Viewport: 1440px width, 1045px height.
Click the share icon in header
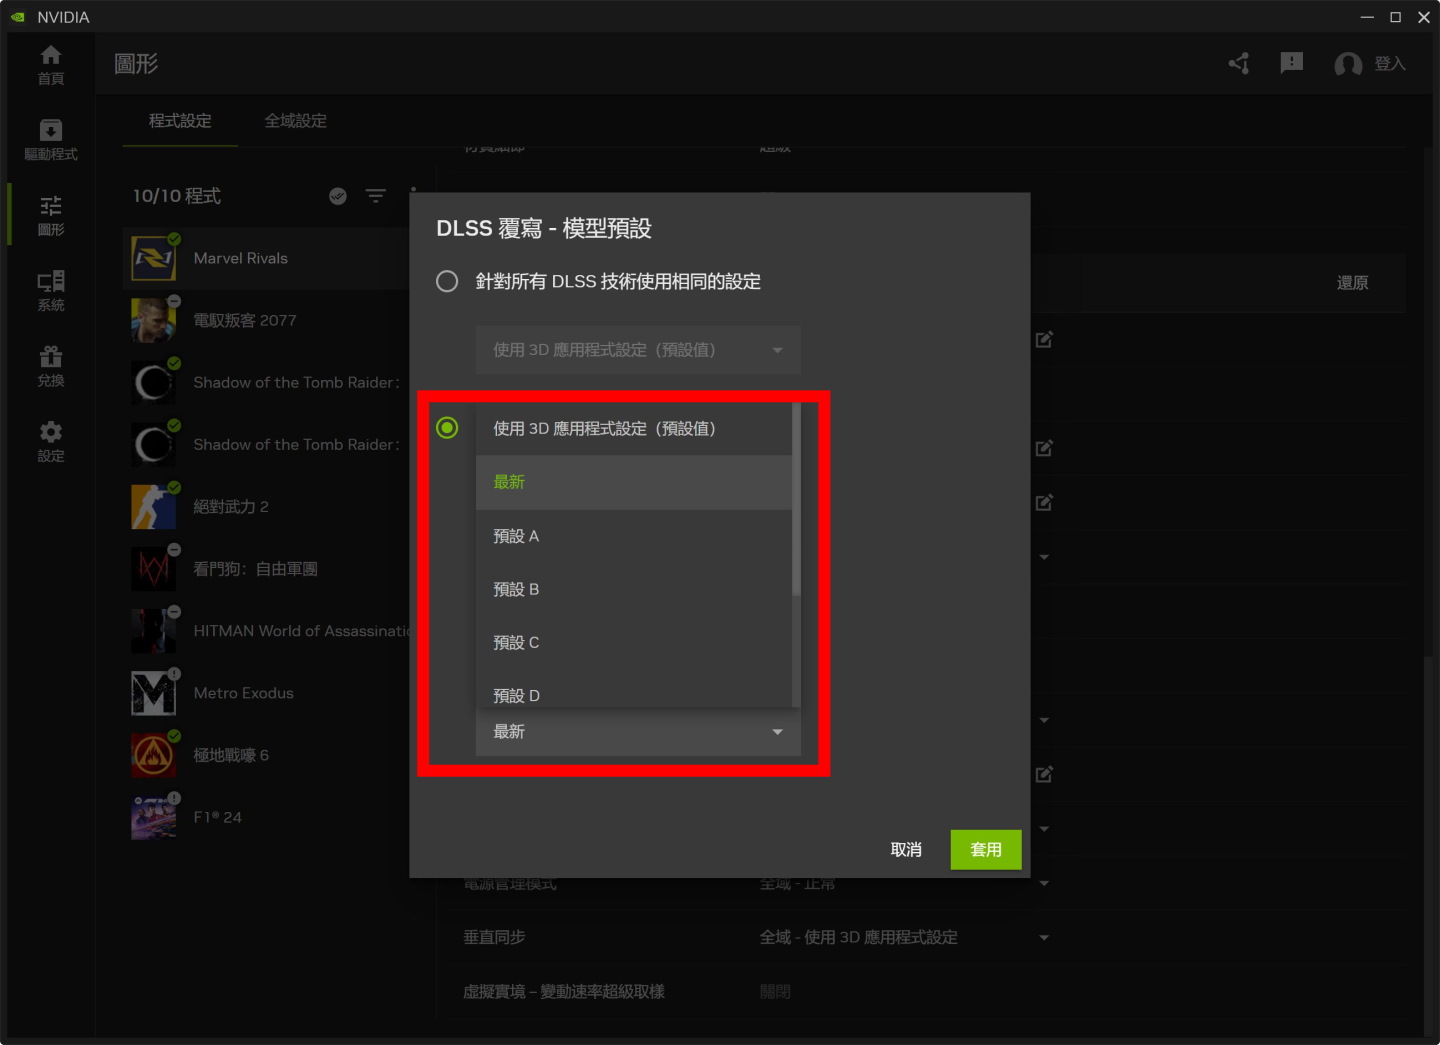point(1239,64)
